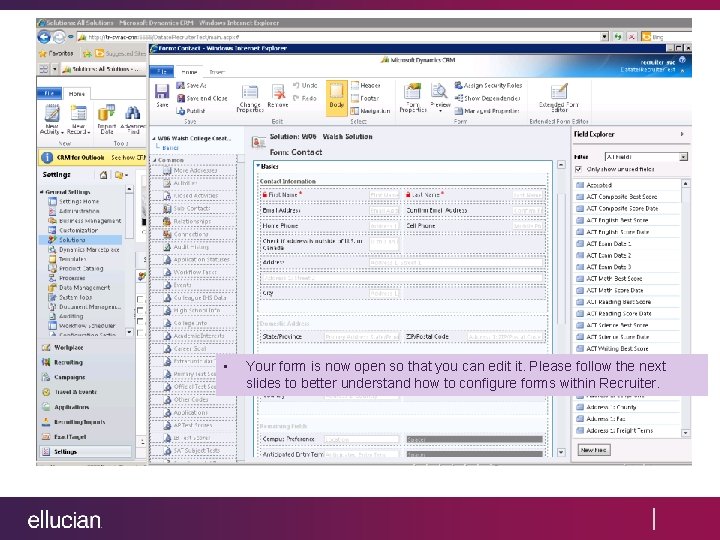Publish the form using Publish icon
This screenshot has height=540, width=720.
click(191, 111)
